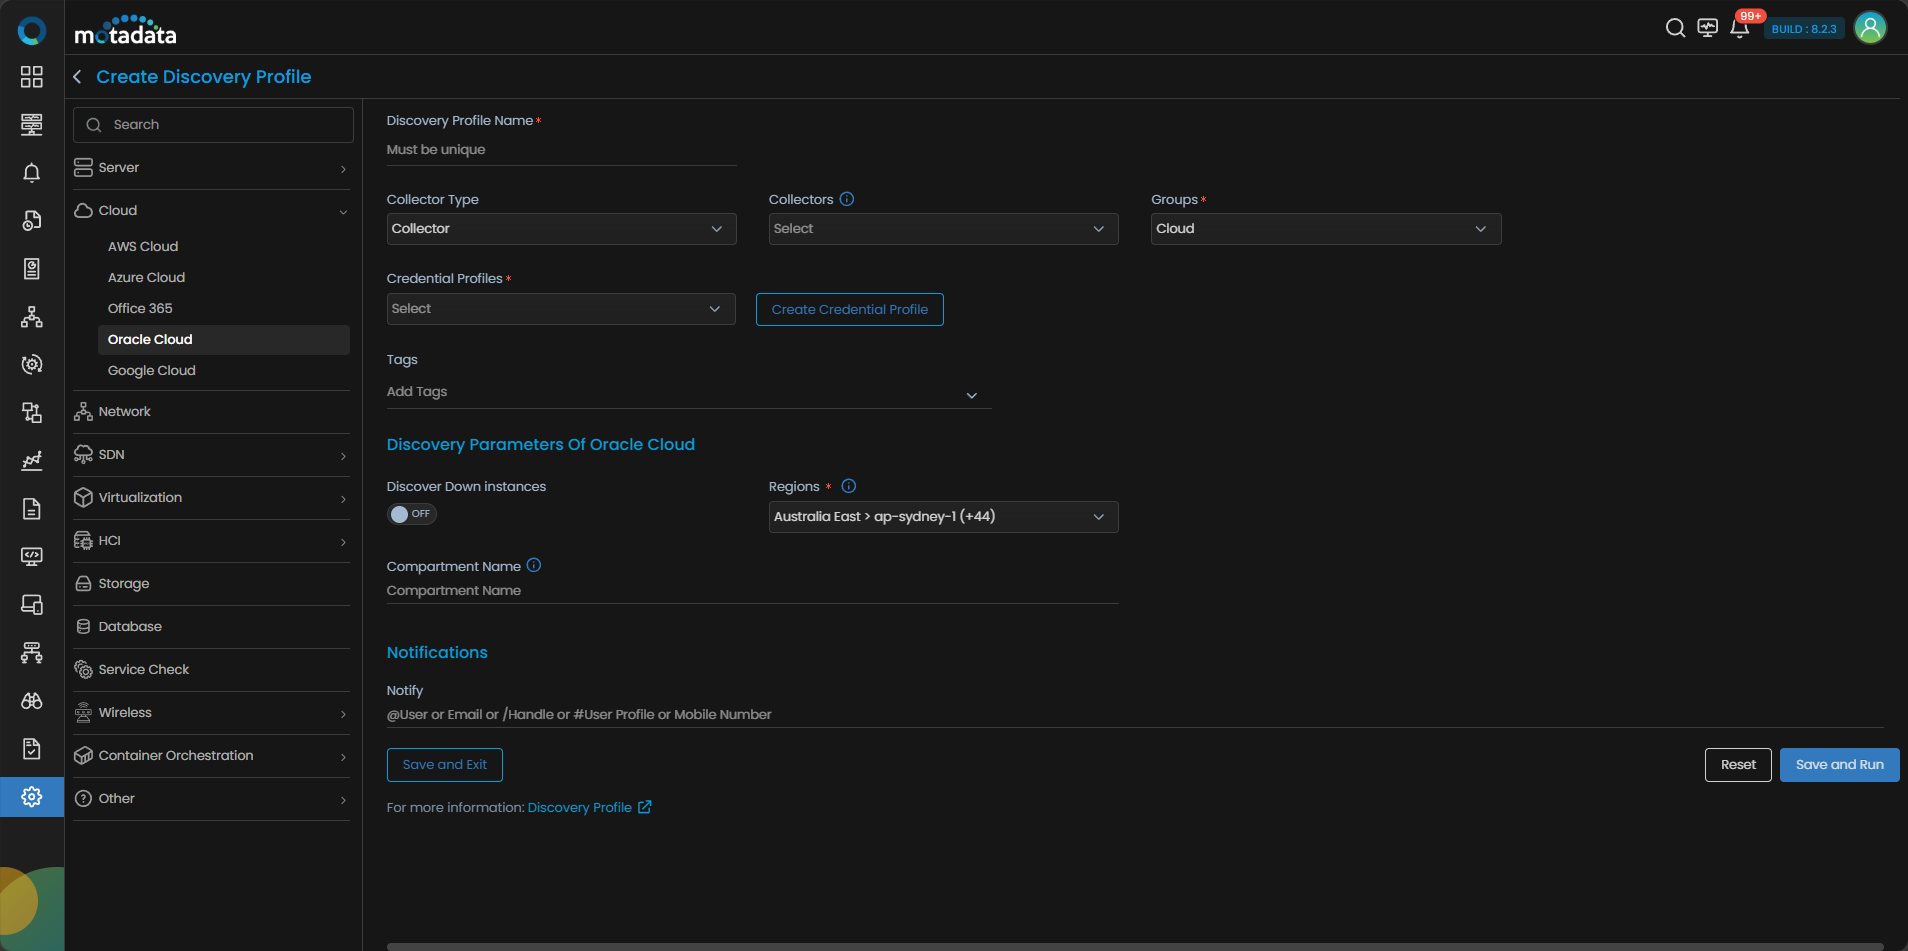Expand the Virtualization category
Image resolution: width=1908 pixels, height=951 pixels.
coord(212,498)
